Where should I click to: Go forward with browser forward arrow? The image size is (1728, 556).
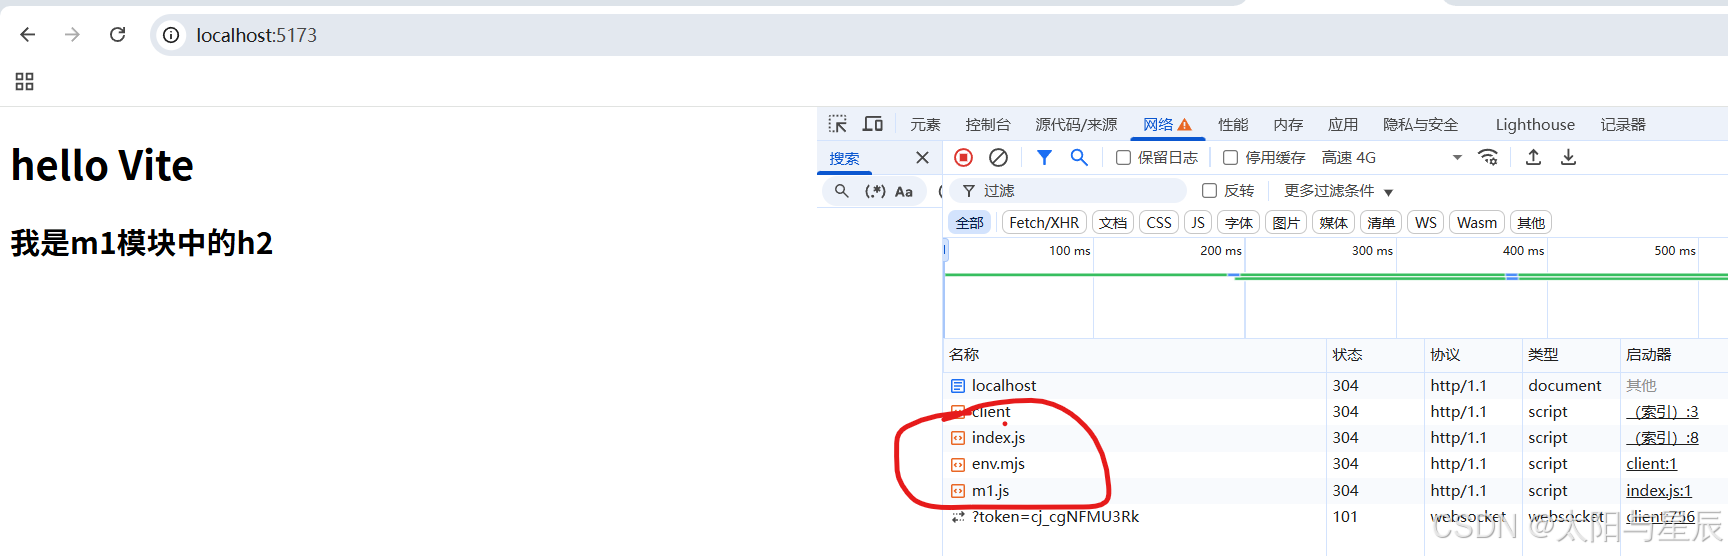coord(72,35)
